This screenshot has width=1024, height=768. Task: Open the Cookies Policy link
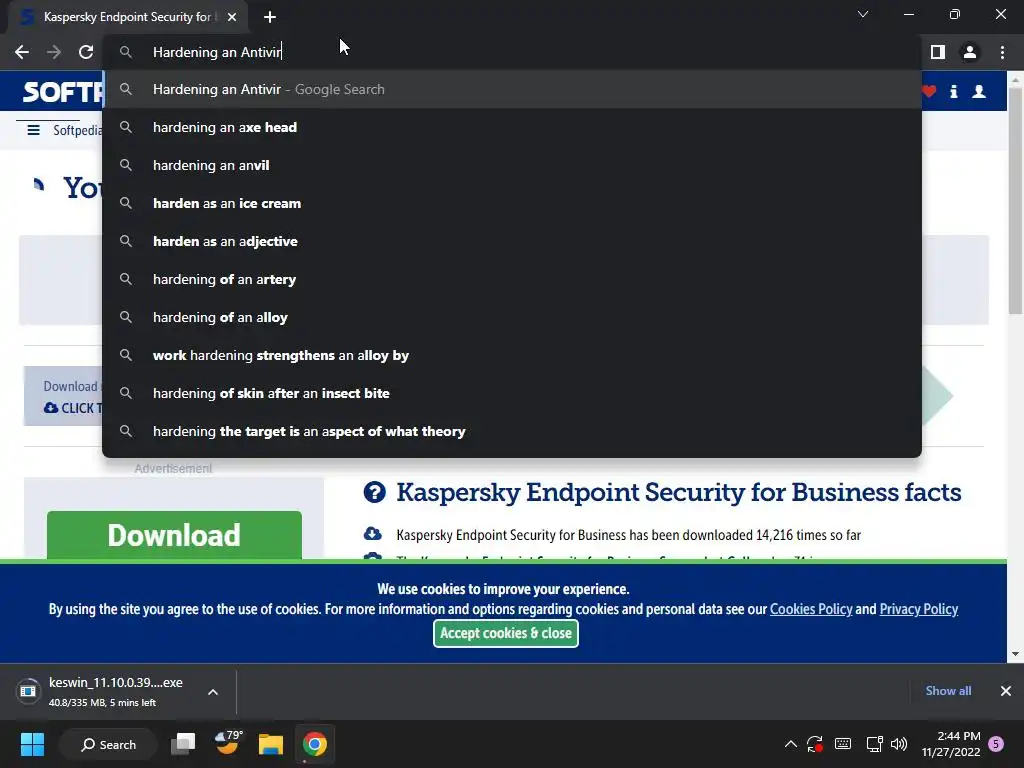pyautogui.click(x=811, y=609)
